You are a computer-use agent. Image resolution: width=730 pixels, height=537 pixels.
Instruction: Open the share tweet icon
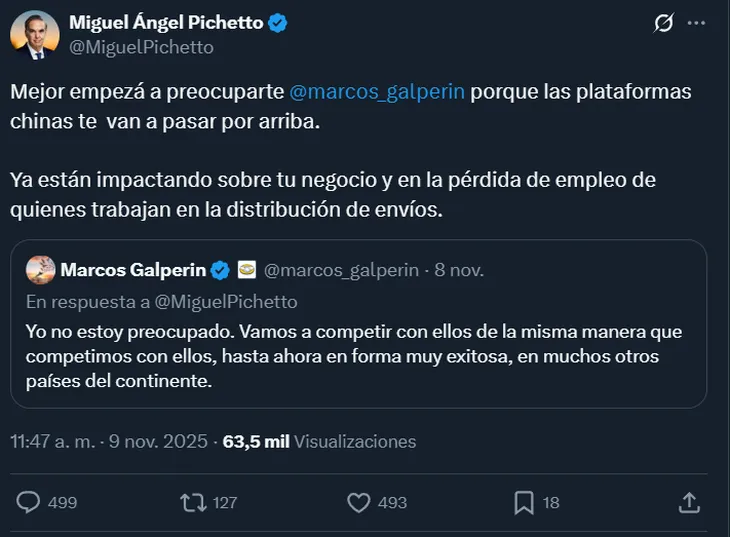(688, 501)
